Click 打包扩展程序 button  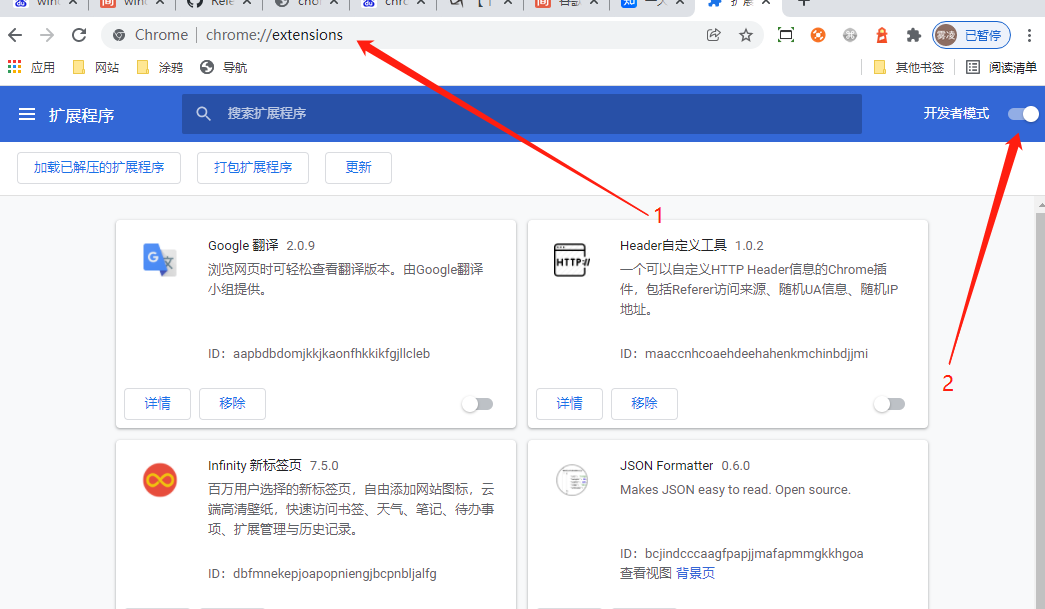pos(253,167)
